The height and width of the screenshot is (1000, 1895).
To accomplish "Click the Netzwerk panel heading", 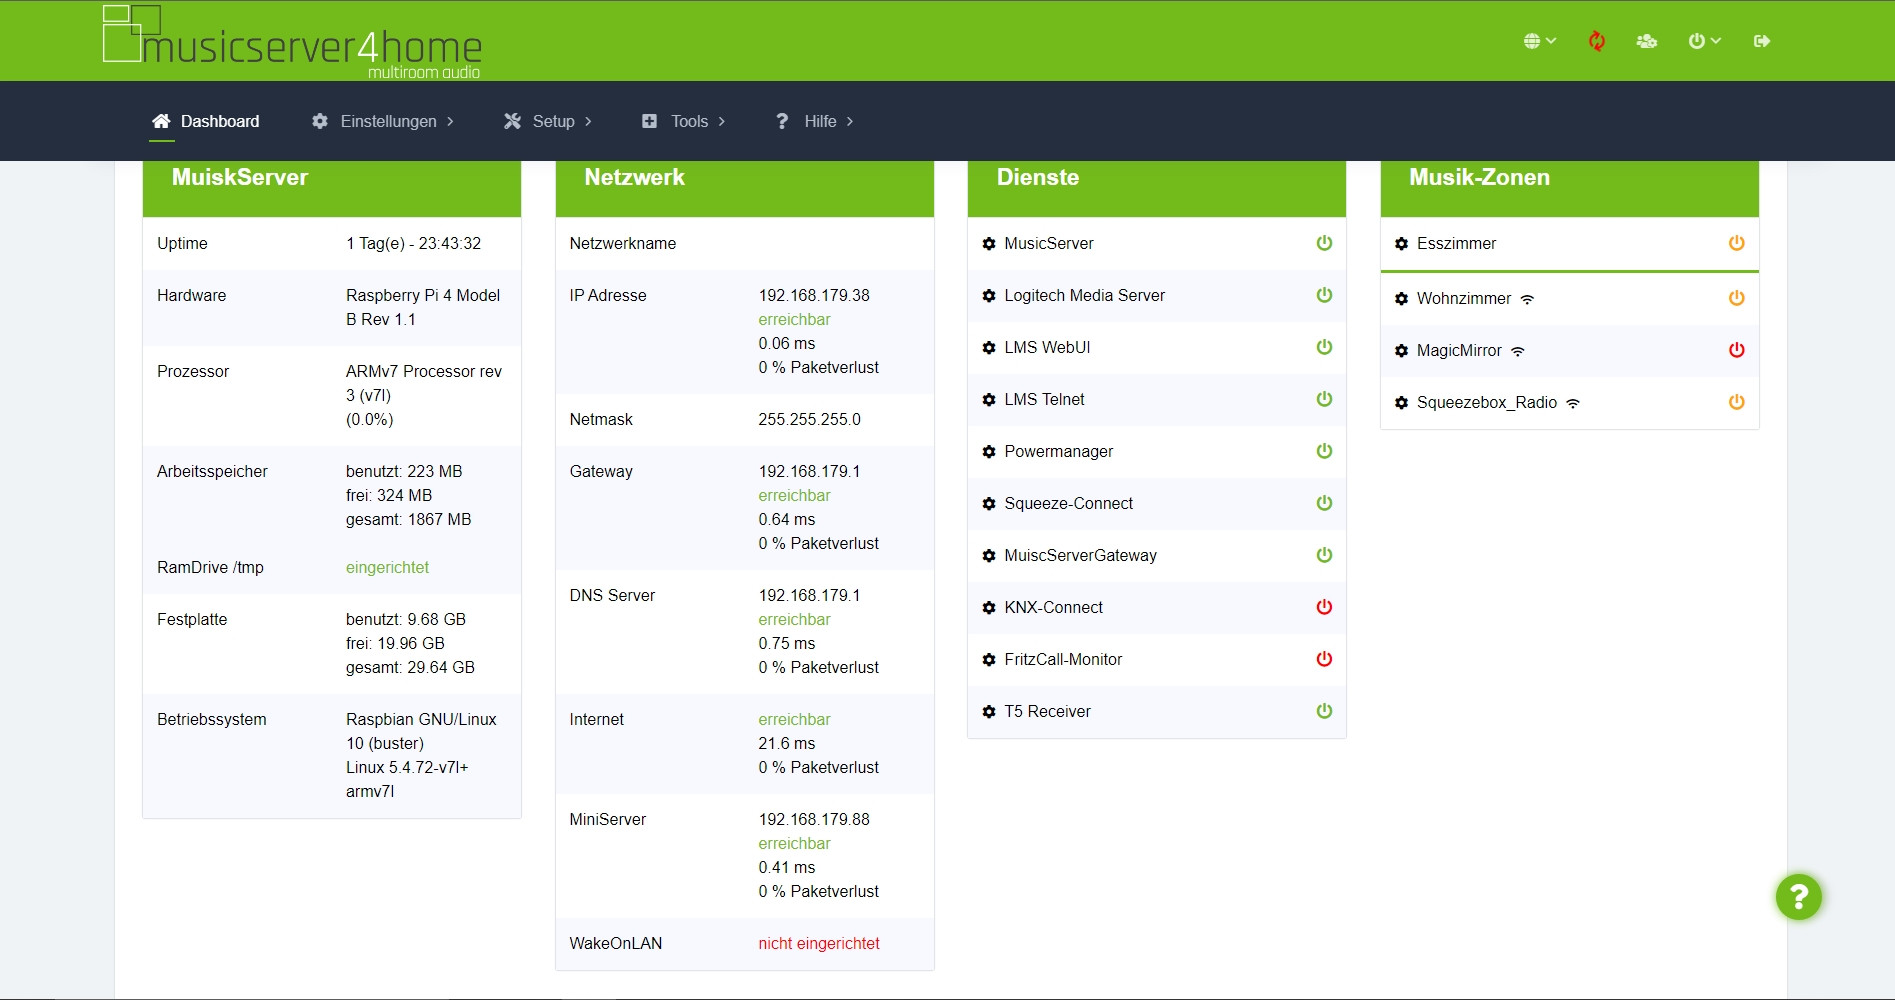I will click(634, 177).
